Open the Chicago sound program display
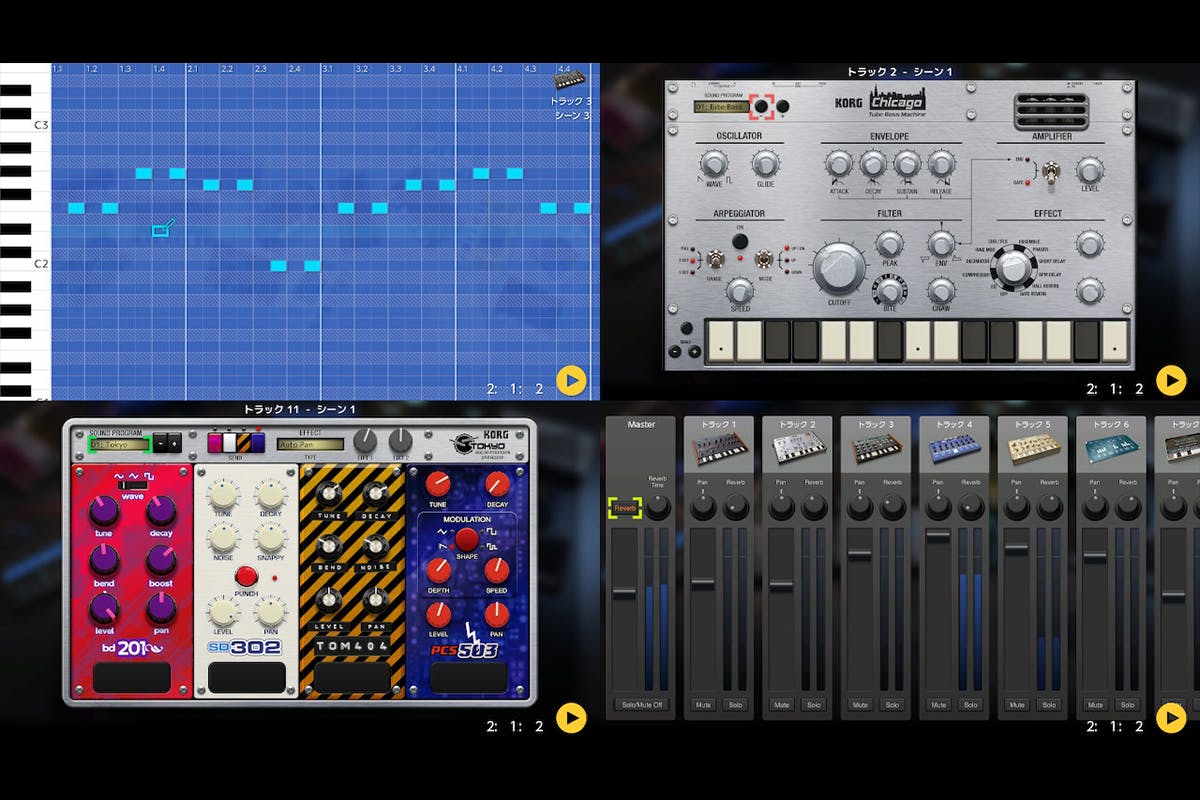 720,107
